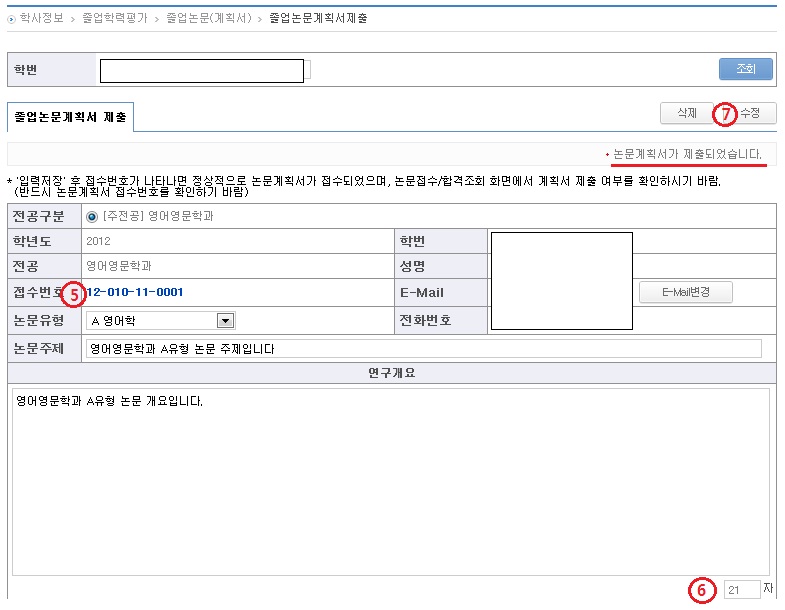This screenshot has height=610, width=785.
Task: Click the receipt number 12-010-11-0001
Action: pos(135,293)
